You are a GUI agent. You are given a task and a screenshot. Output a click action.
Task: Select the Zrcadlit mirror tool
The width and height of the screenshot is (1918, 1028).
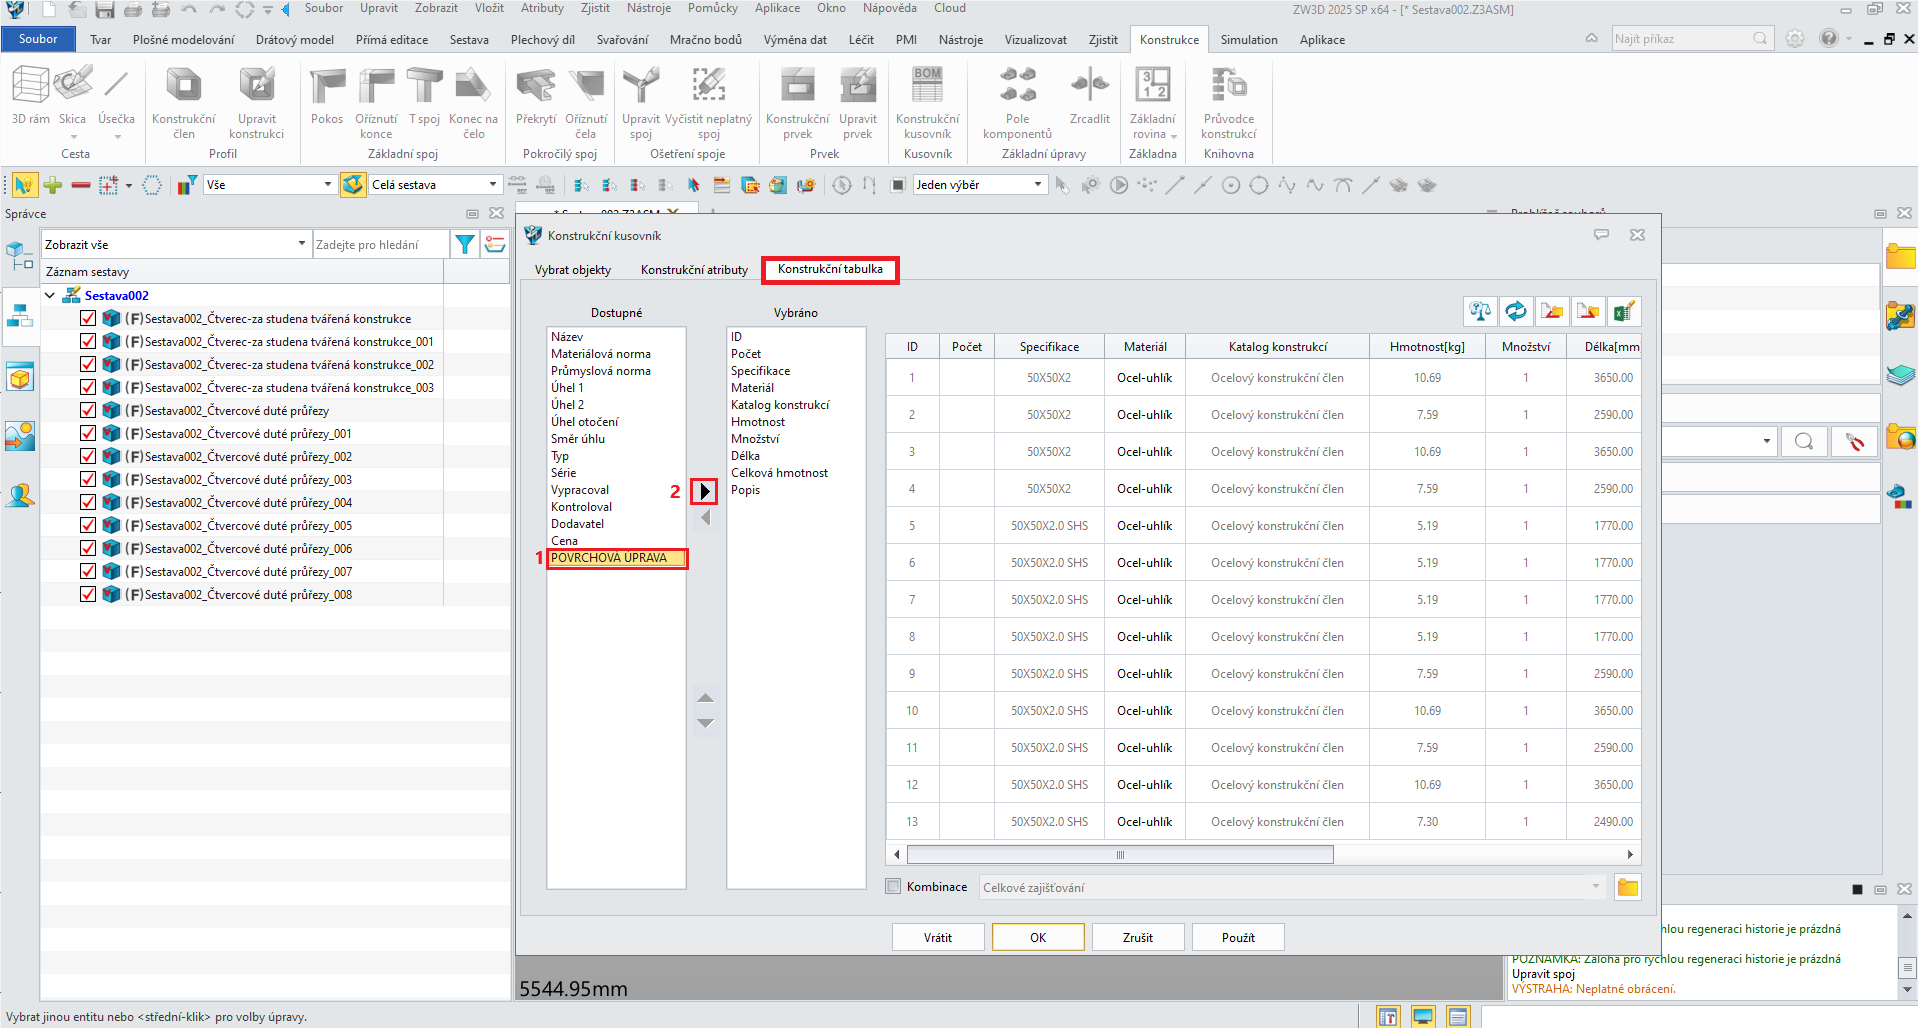tap(1089, 96)
